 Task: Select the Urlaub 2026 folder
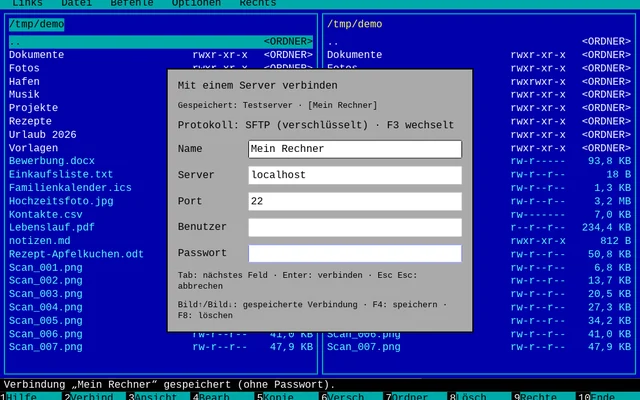(x=42, y=135)
